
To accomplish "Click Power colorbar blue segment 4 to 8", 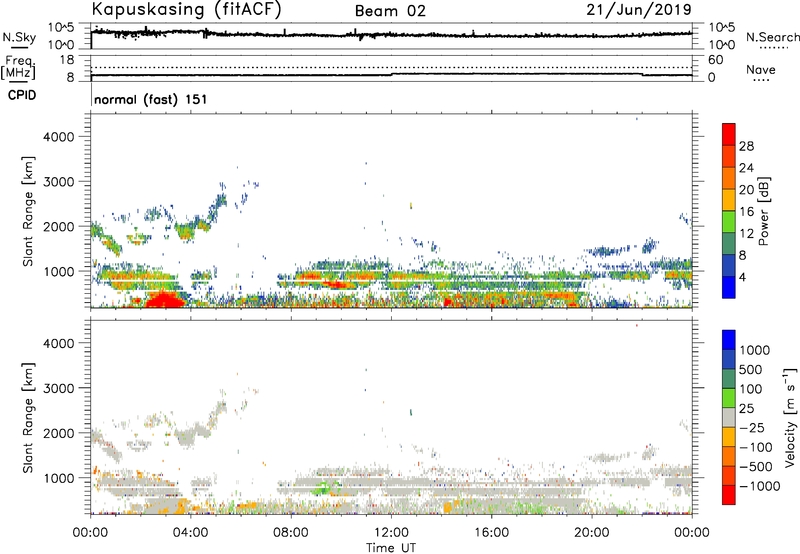I will coord(729,266).
